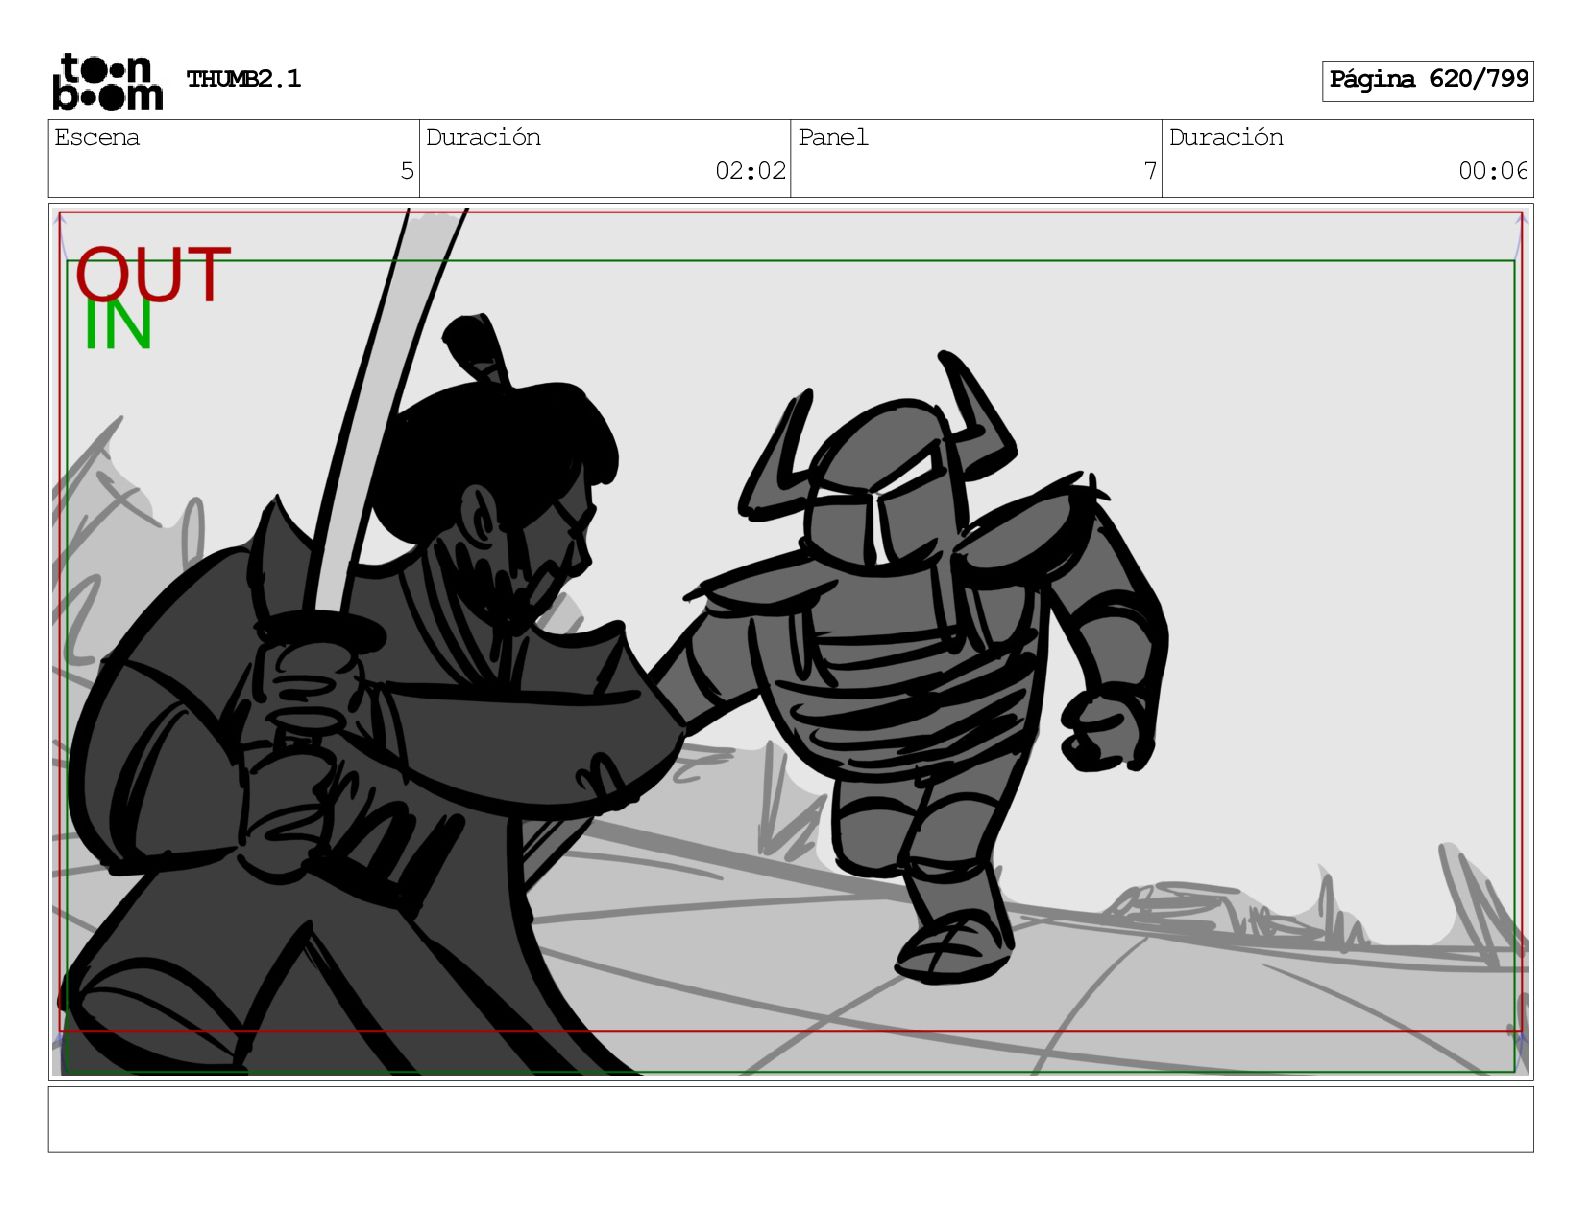Click the Duración label beside Panel
The image size is (1584, 1224).
point(1226,137)
